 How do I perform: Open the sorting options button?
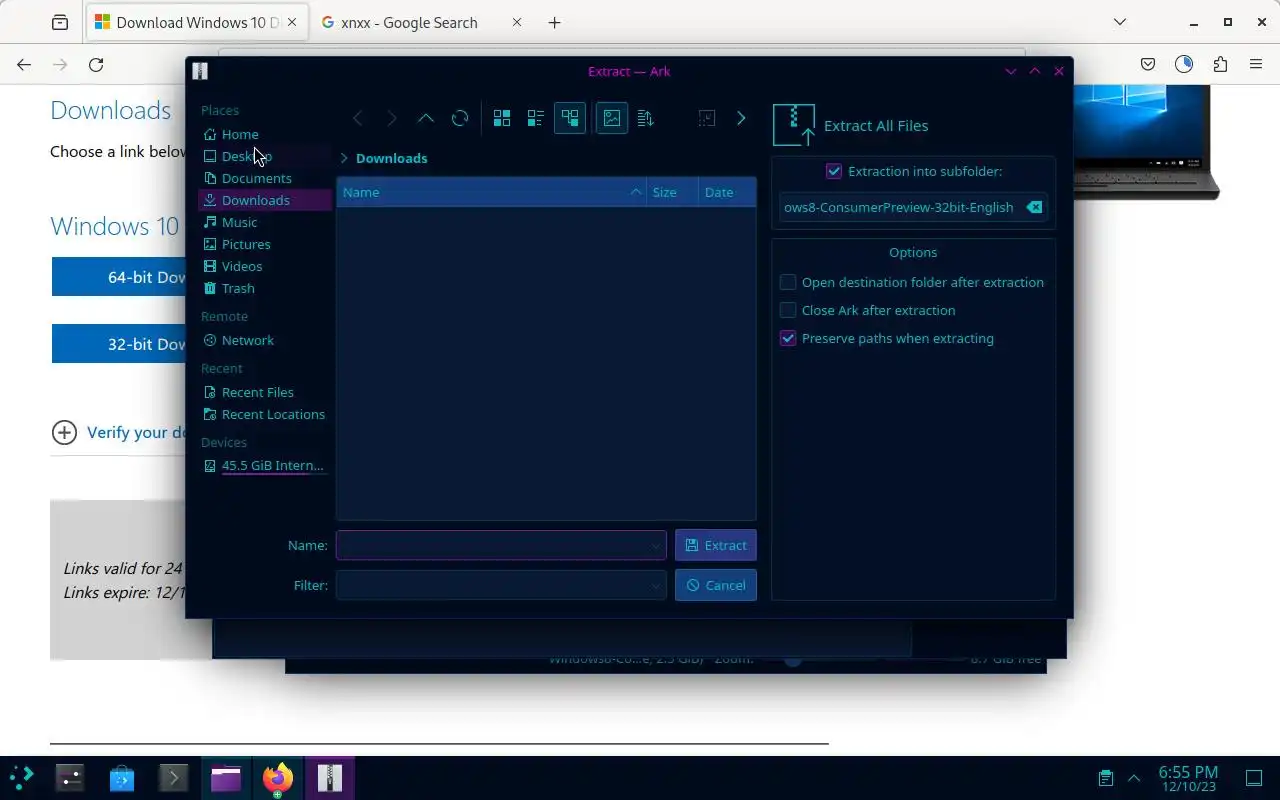(x=646, y=118)
